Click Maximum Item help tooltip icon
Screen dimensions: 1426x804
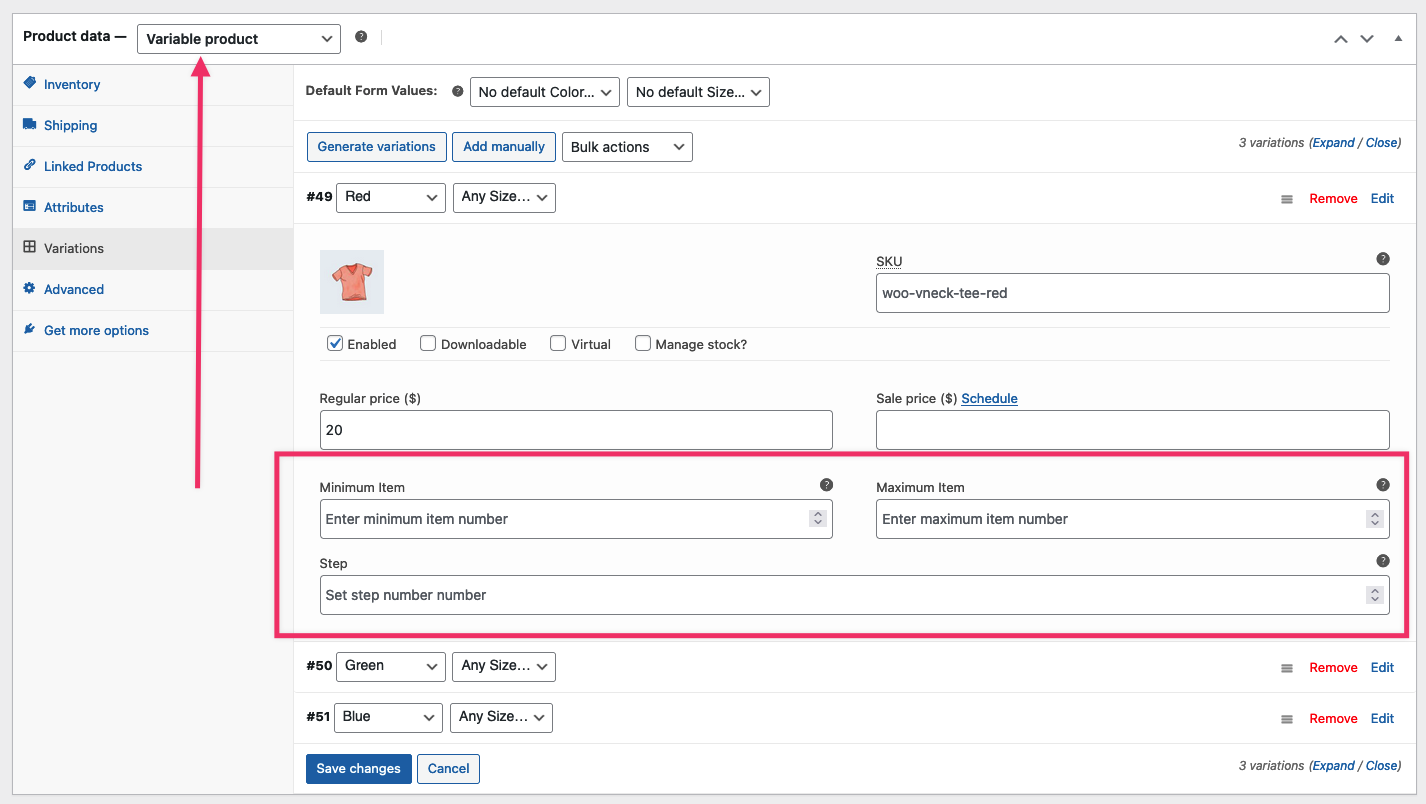[1383, 485]
